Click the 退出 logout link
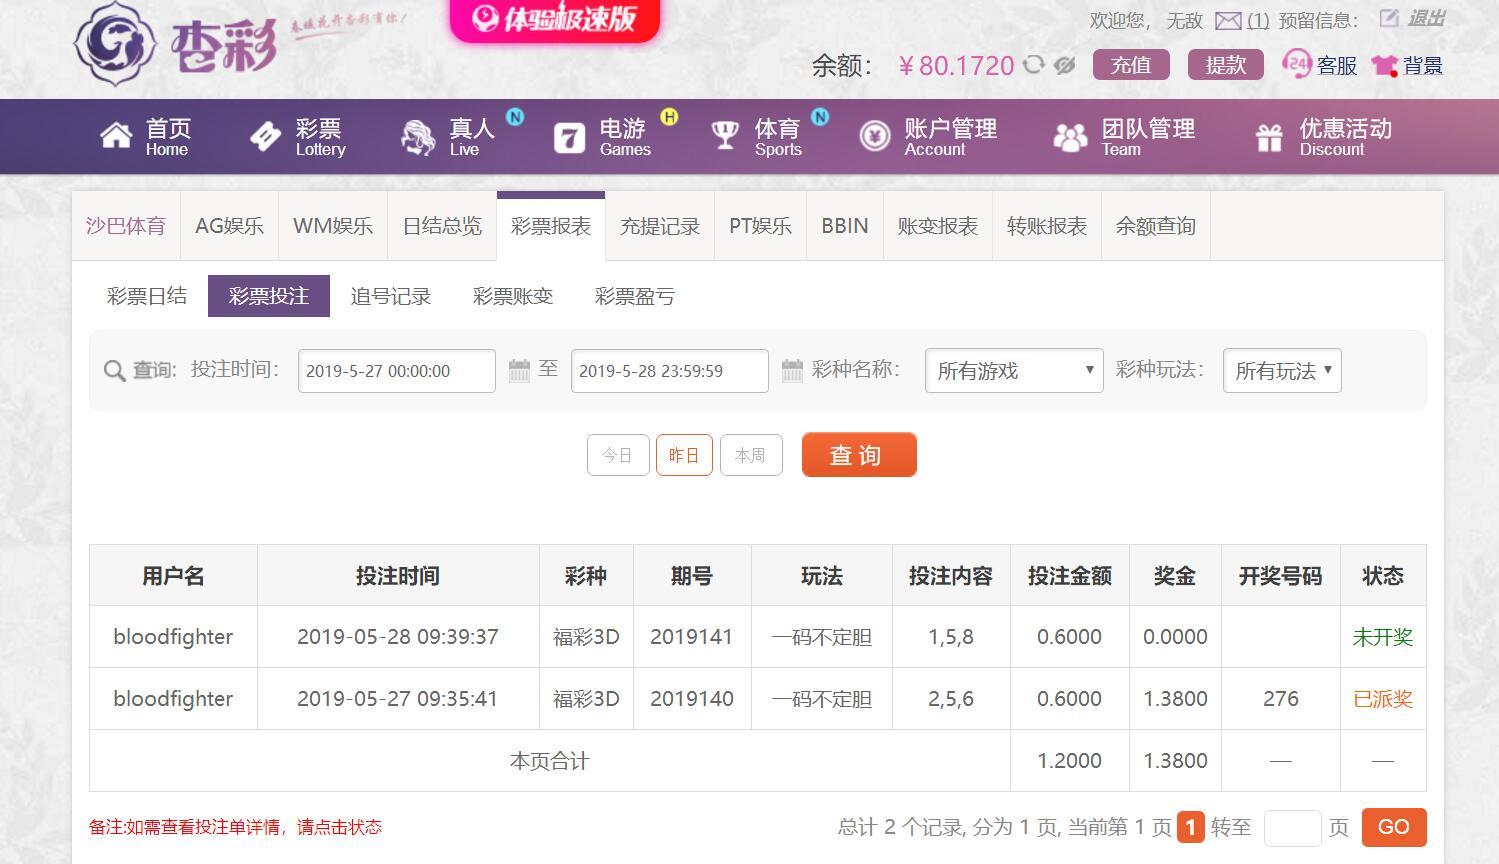Screen dimensions: 1499x864 tap(1427, 18)
